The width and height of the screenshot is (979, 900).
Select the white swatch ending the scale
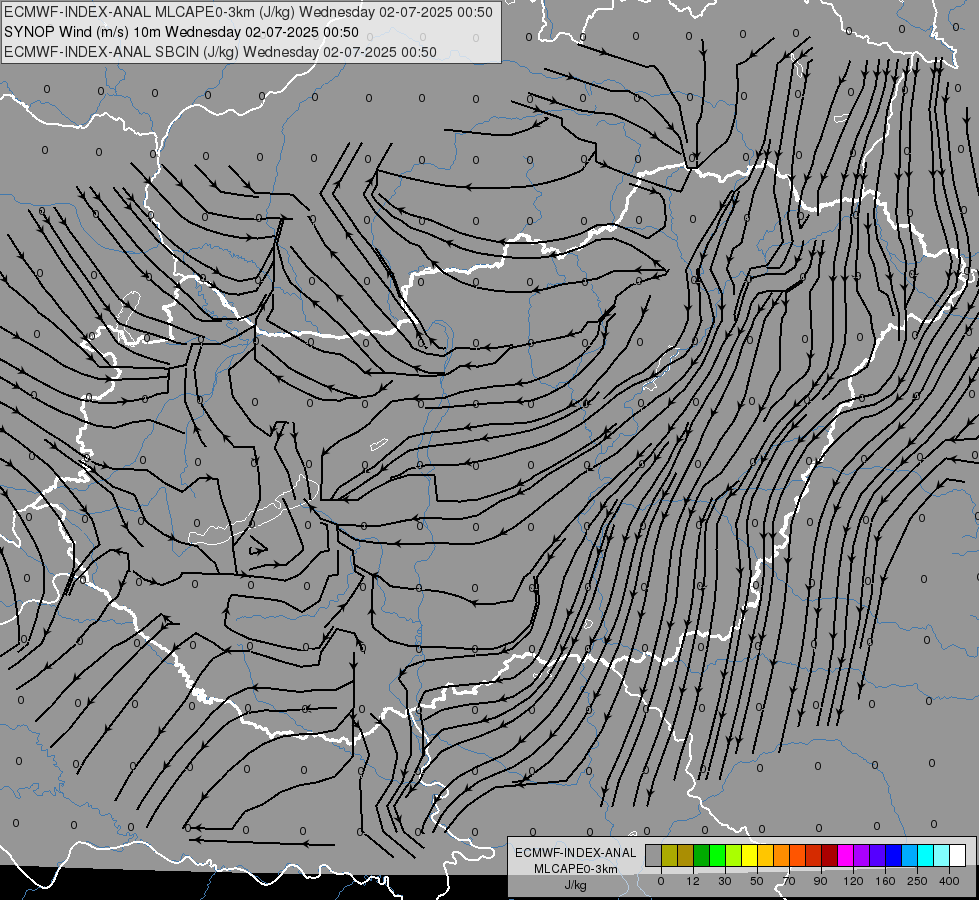click(x=958, y=855)
